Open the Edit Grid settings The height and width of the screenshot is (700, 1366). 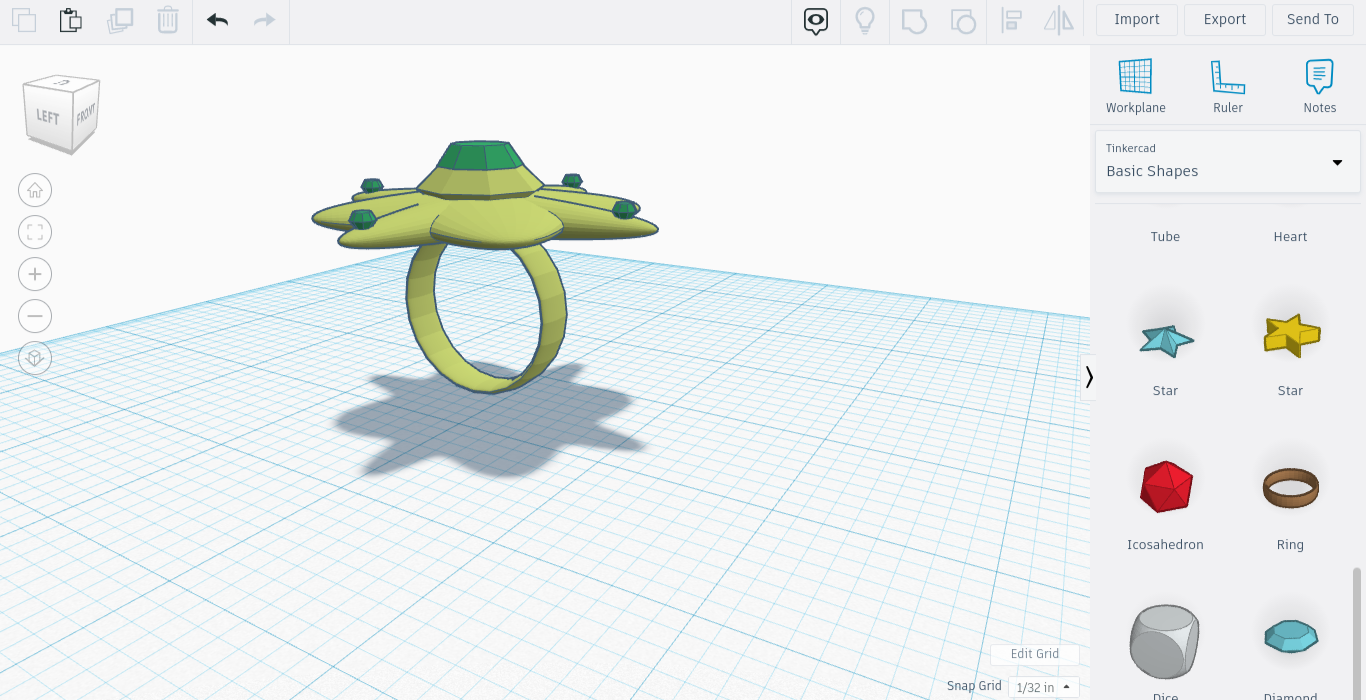[1035, 654]
